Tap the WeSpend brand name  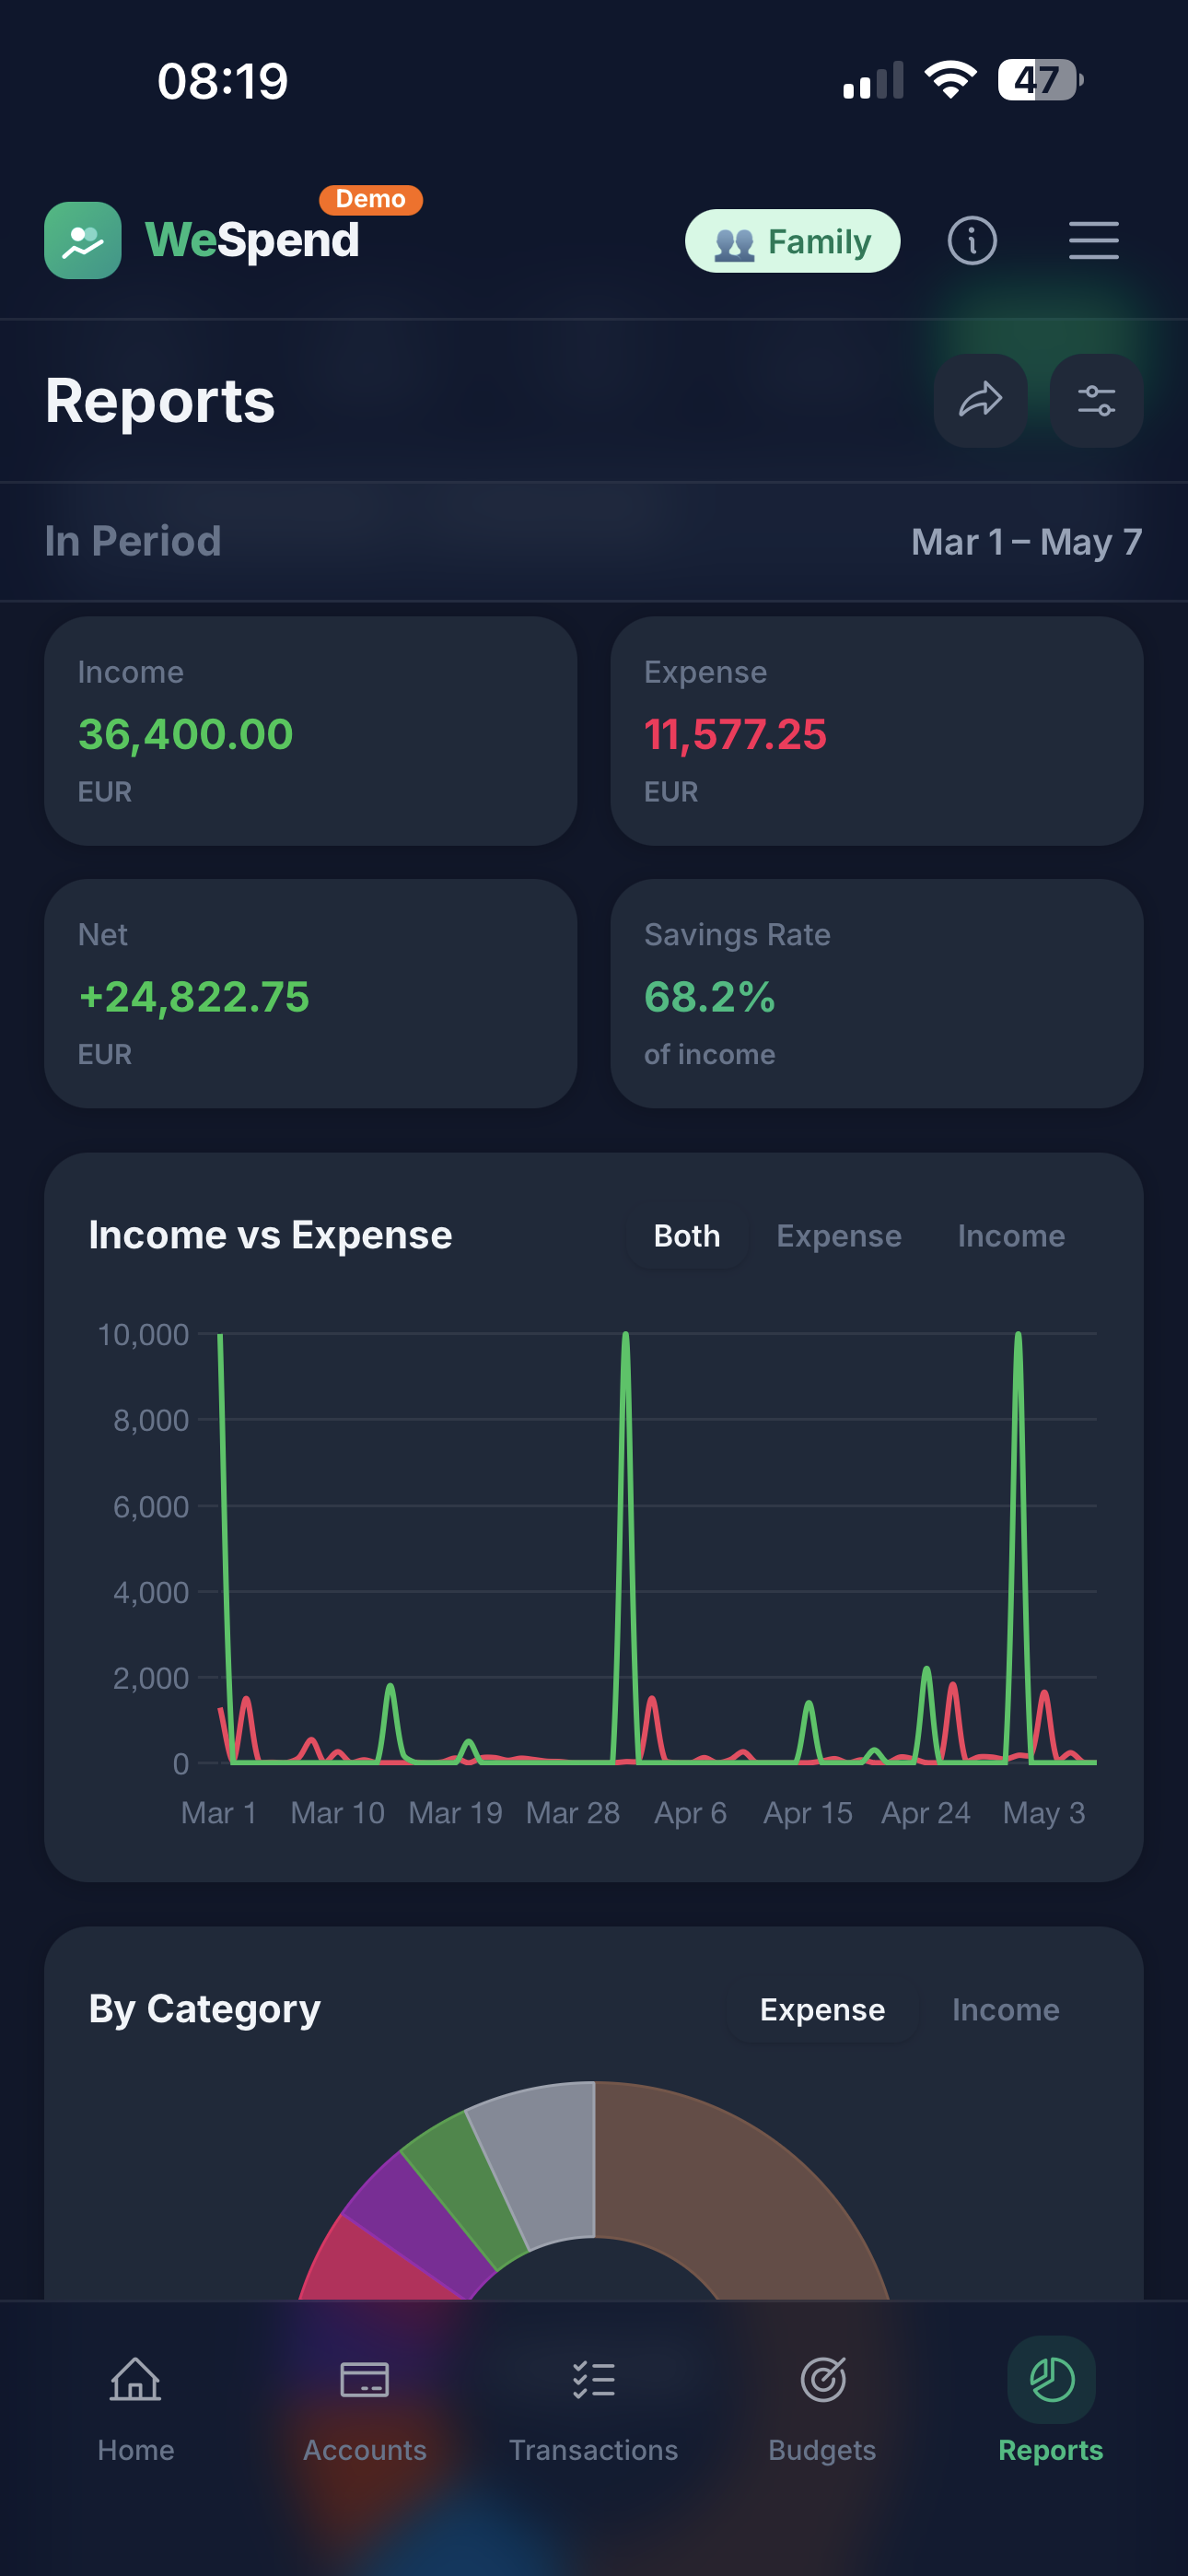pyautogui.click(x=252, y=241)
